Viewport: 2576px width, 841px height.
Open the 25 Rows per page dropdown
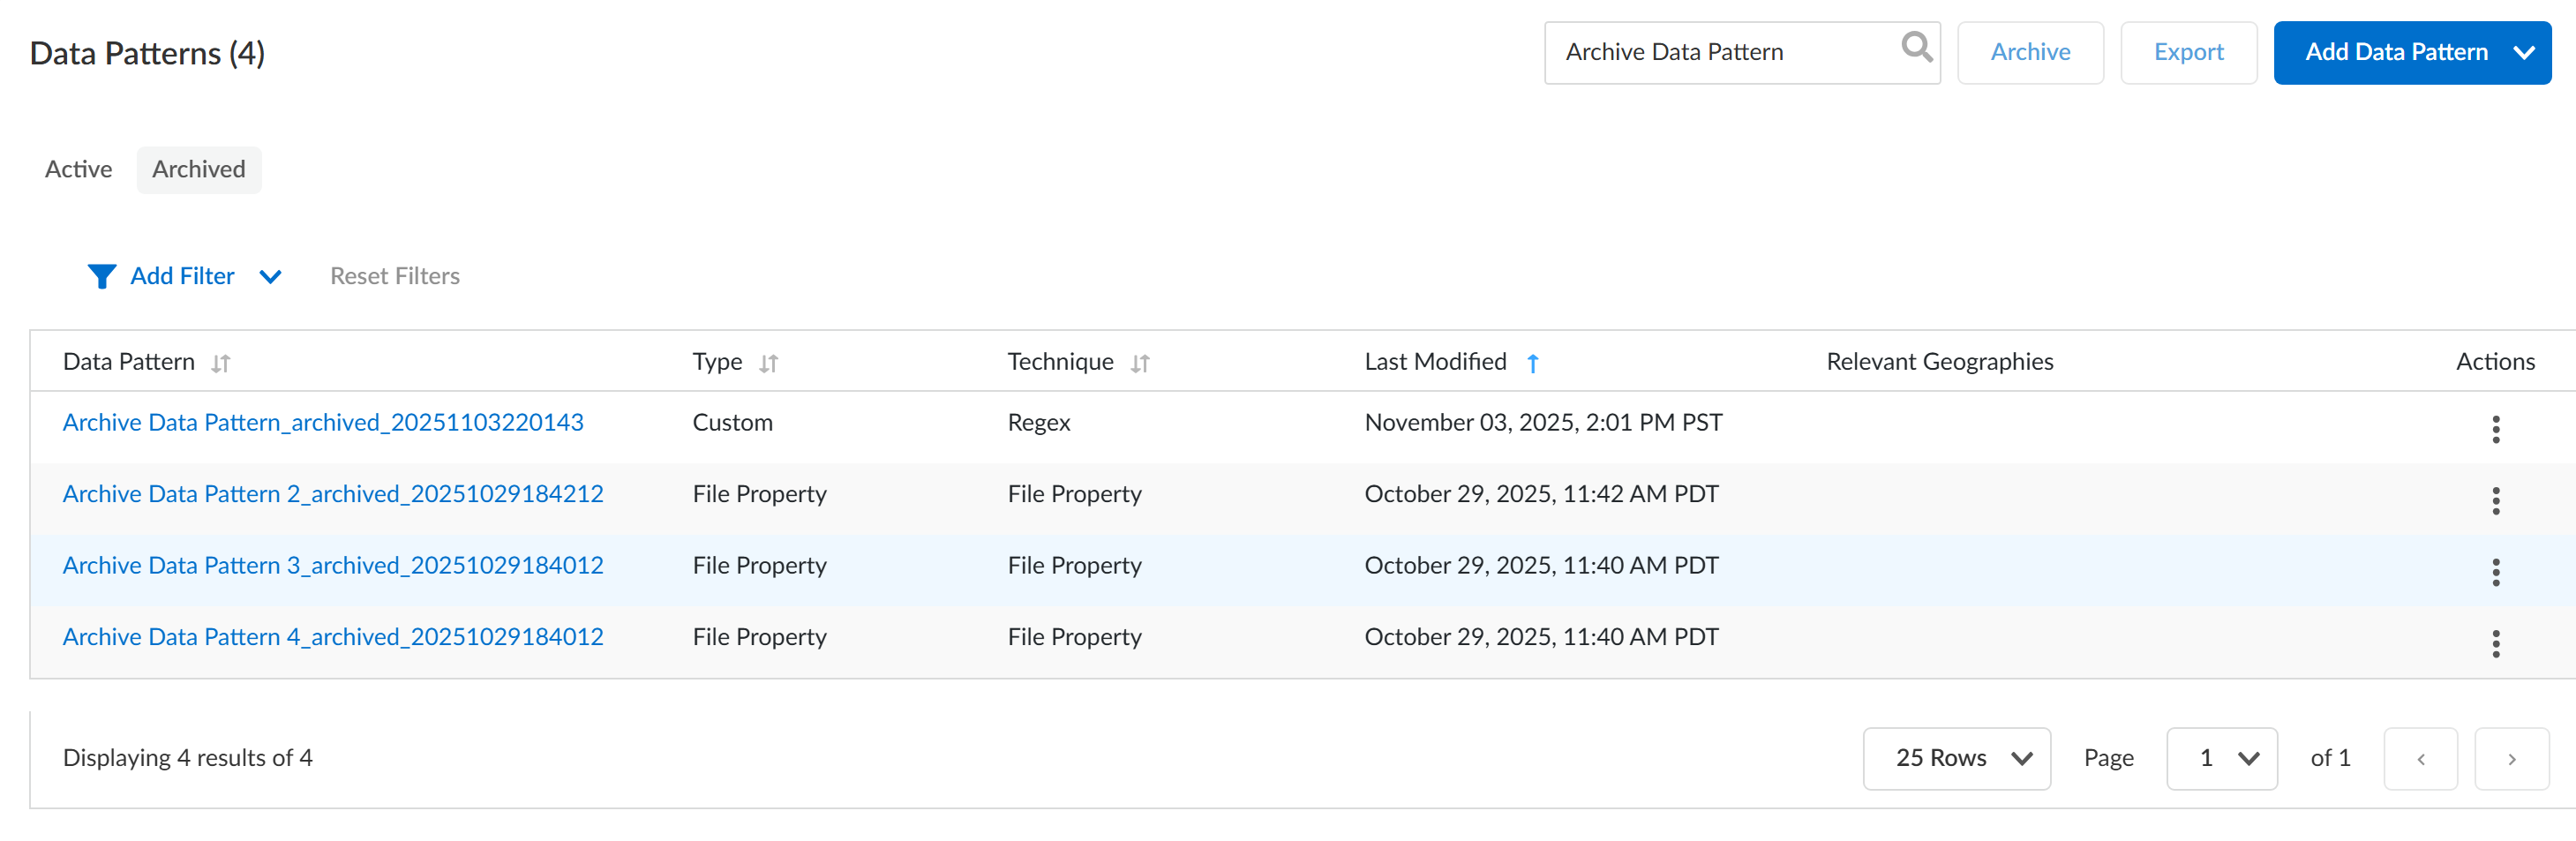[1956, 758]
